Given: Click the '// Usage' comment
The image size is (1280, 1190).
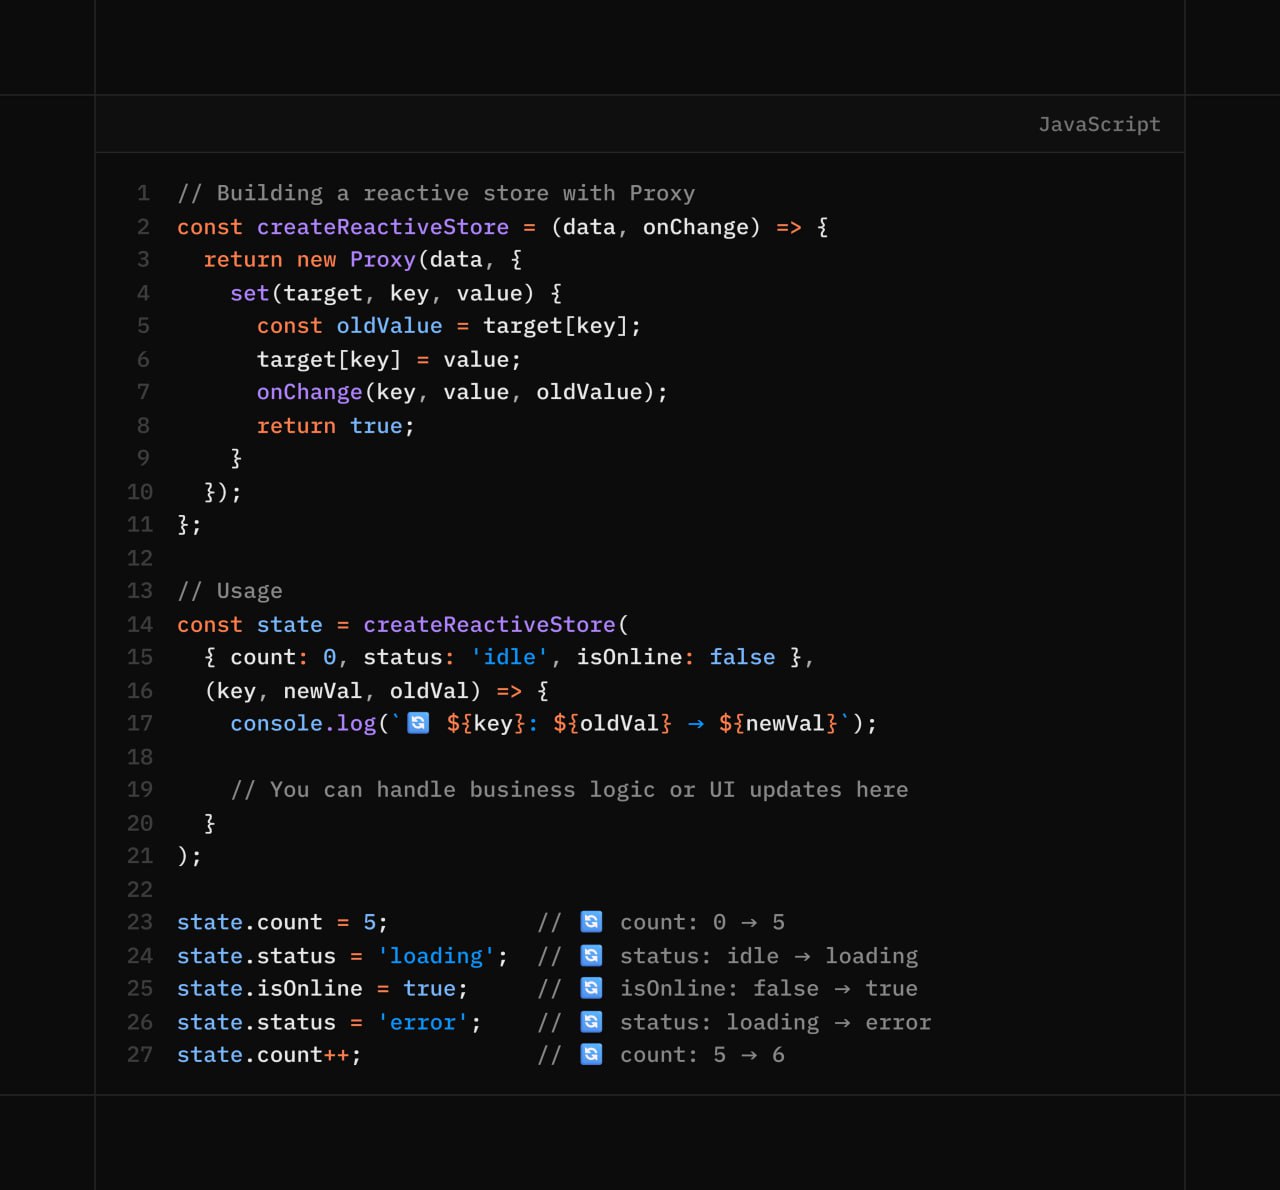Looking at the screenshot, I should coord(230,591).
